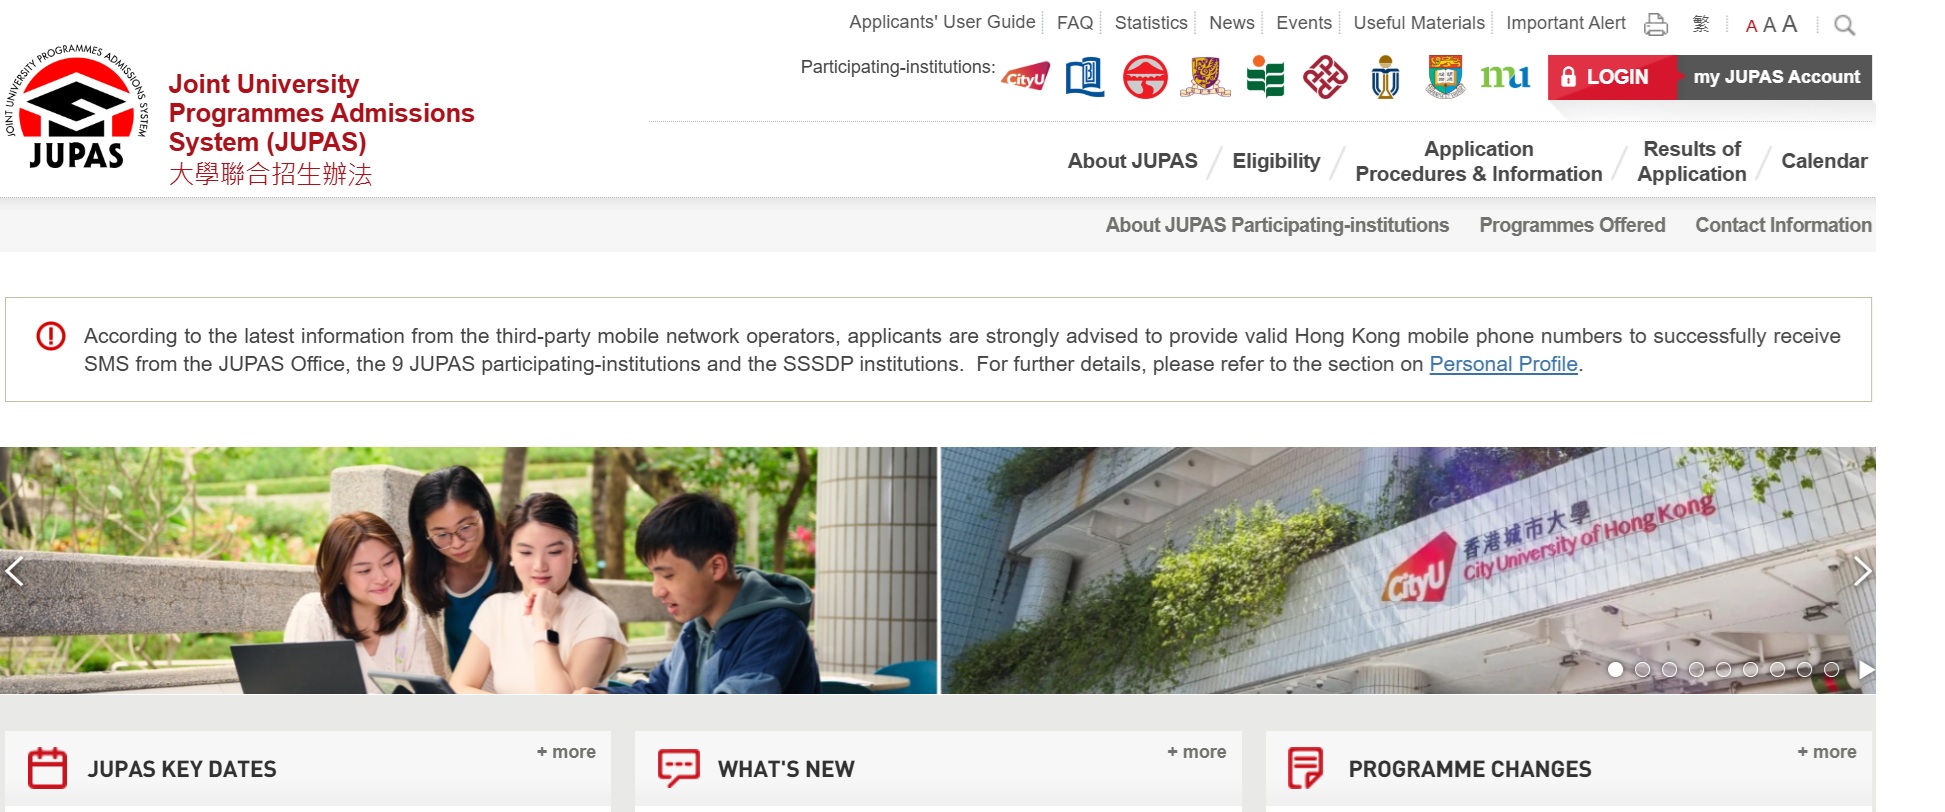Switch language to Traditional Chinese
This screenshot has height=812, width=1945.
(1701, 24)
